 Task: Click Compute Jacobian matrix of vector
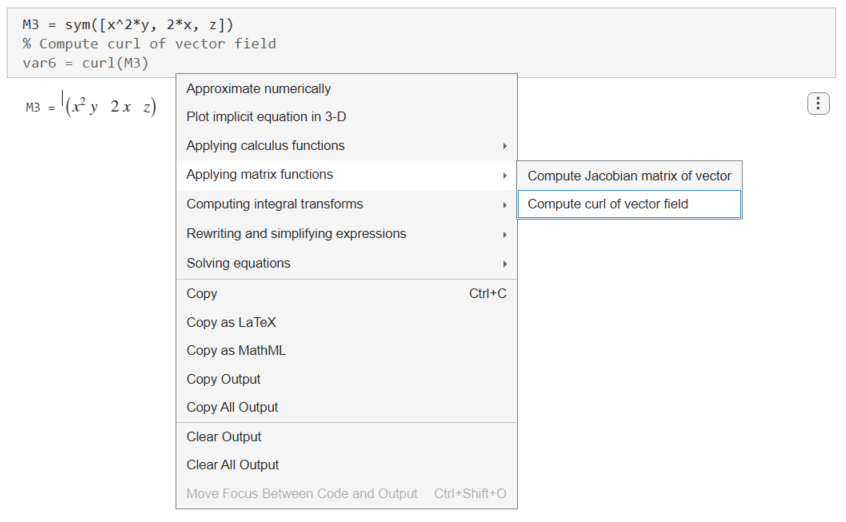point(629,176)
